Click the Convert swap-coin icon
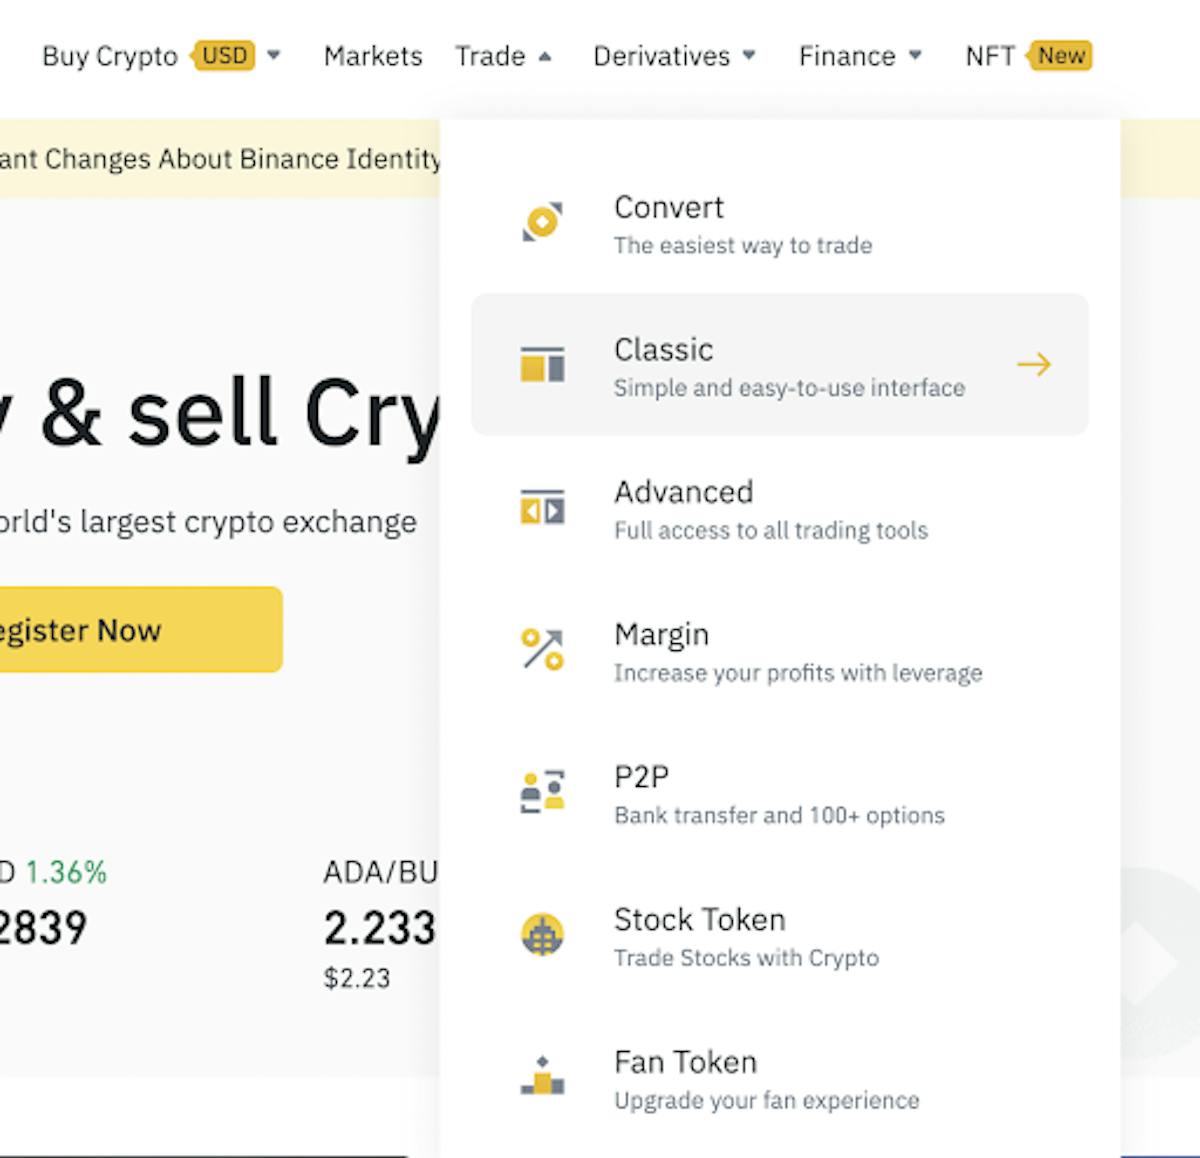 point(543,221)
